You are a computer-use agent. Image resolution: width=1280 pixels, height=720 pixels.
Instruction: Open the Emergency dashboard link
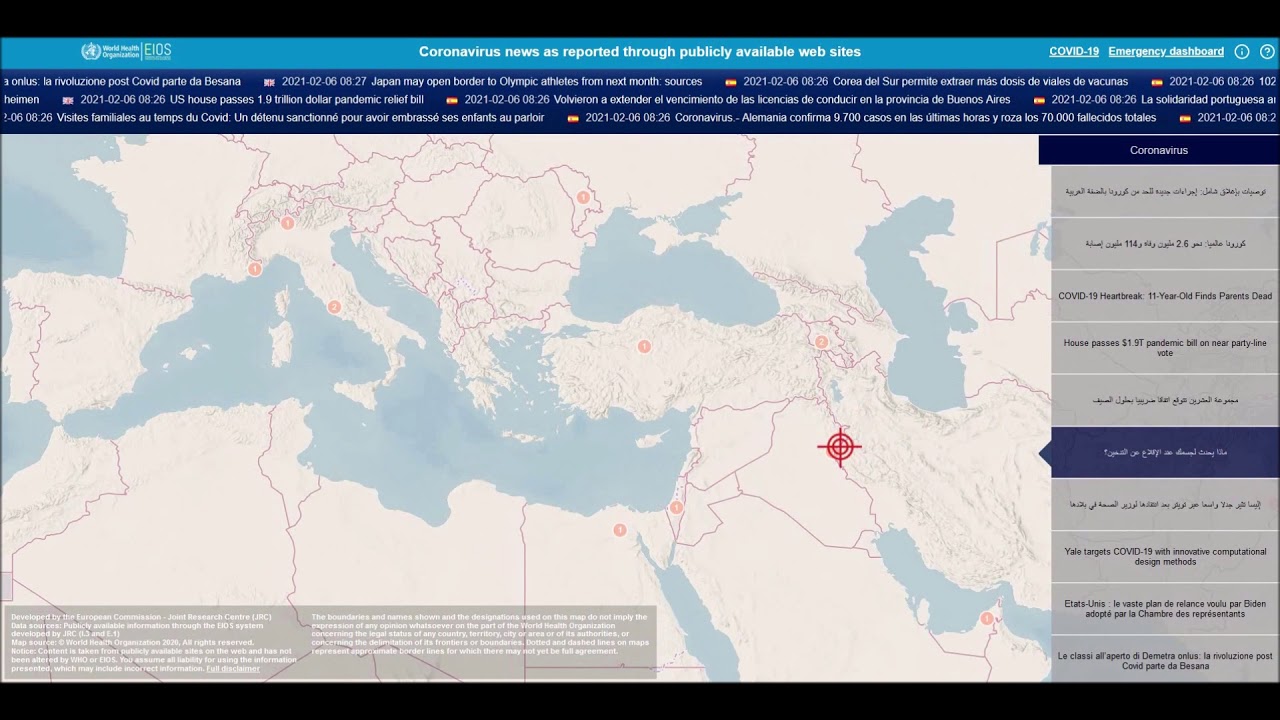(x=1166, y=52)
